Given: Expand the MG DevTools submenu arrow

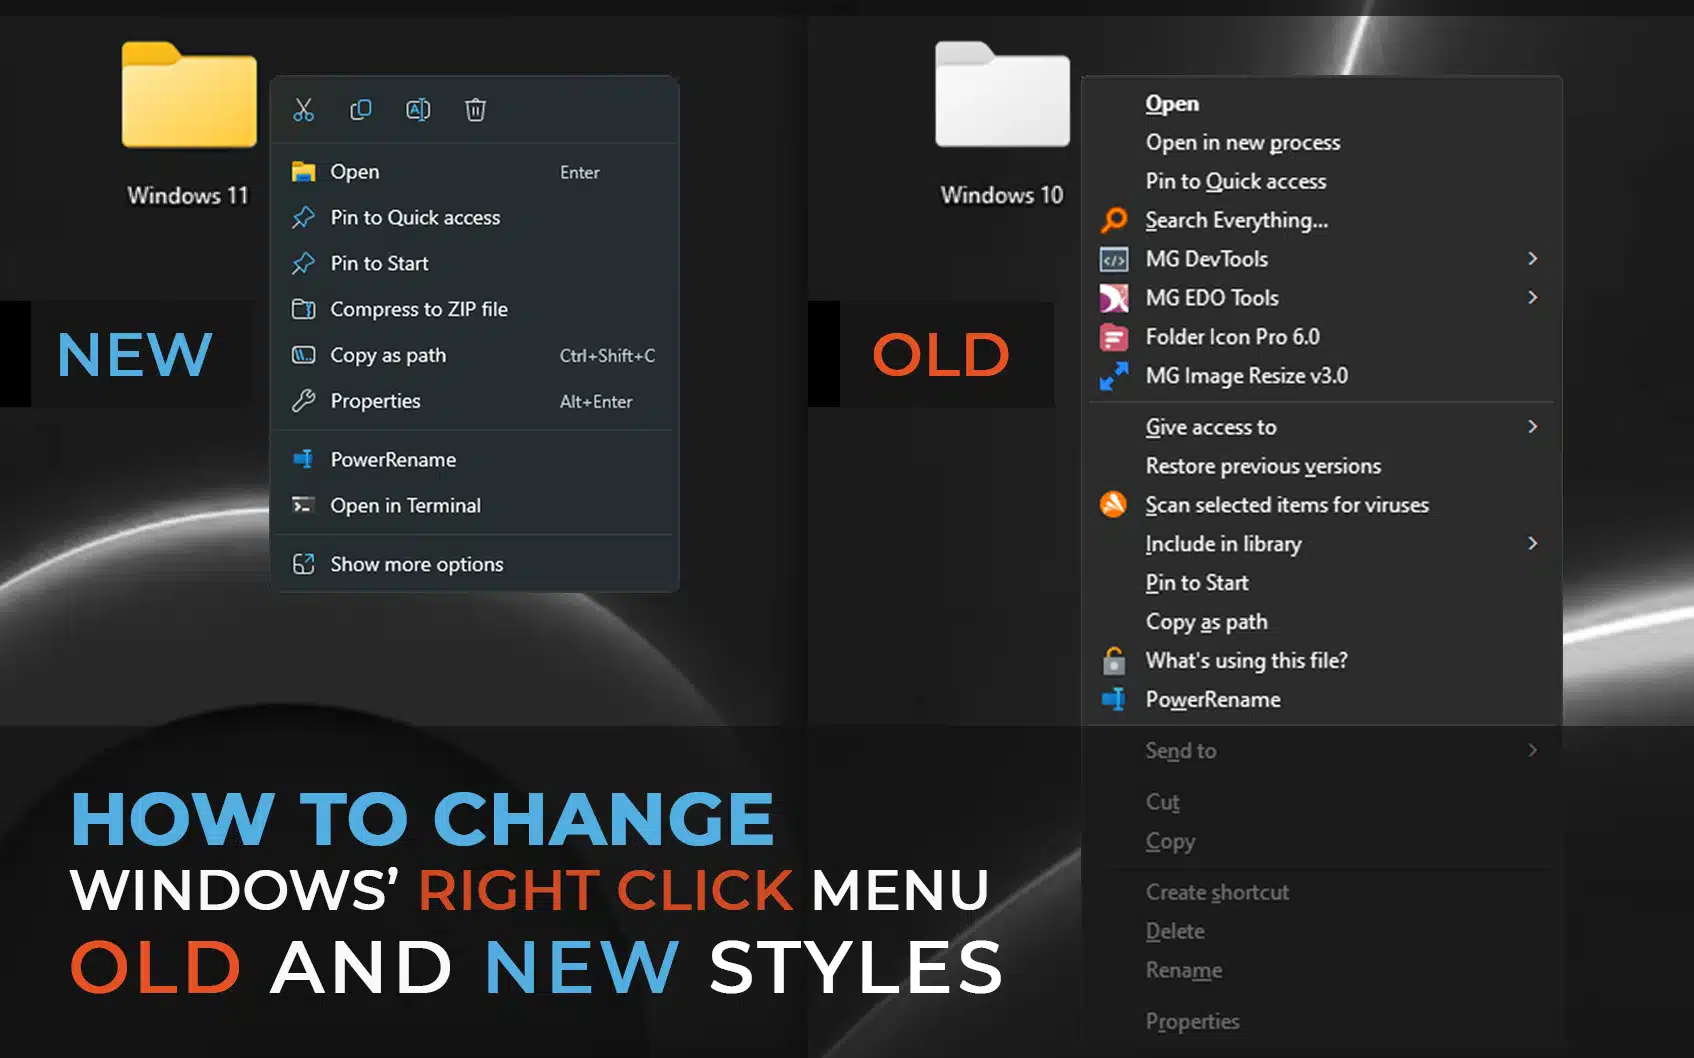Looking at the screenshot, I should (1532, 259).
